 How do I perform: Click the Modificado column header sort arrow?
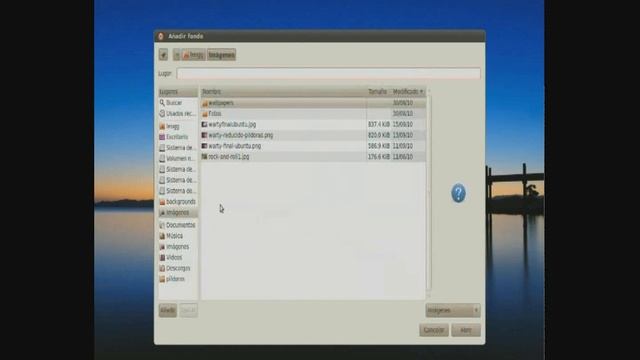[422, 91]
